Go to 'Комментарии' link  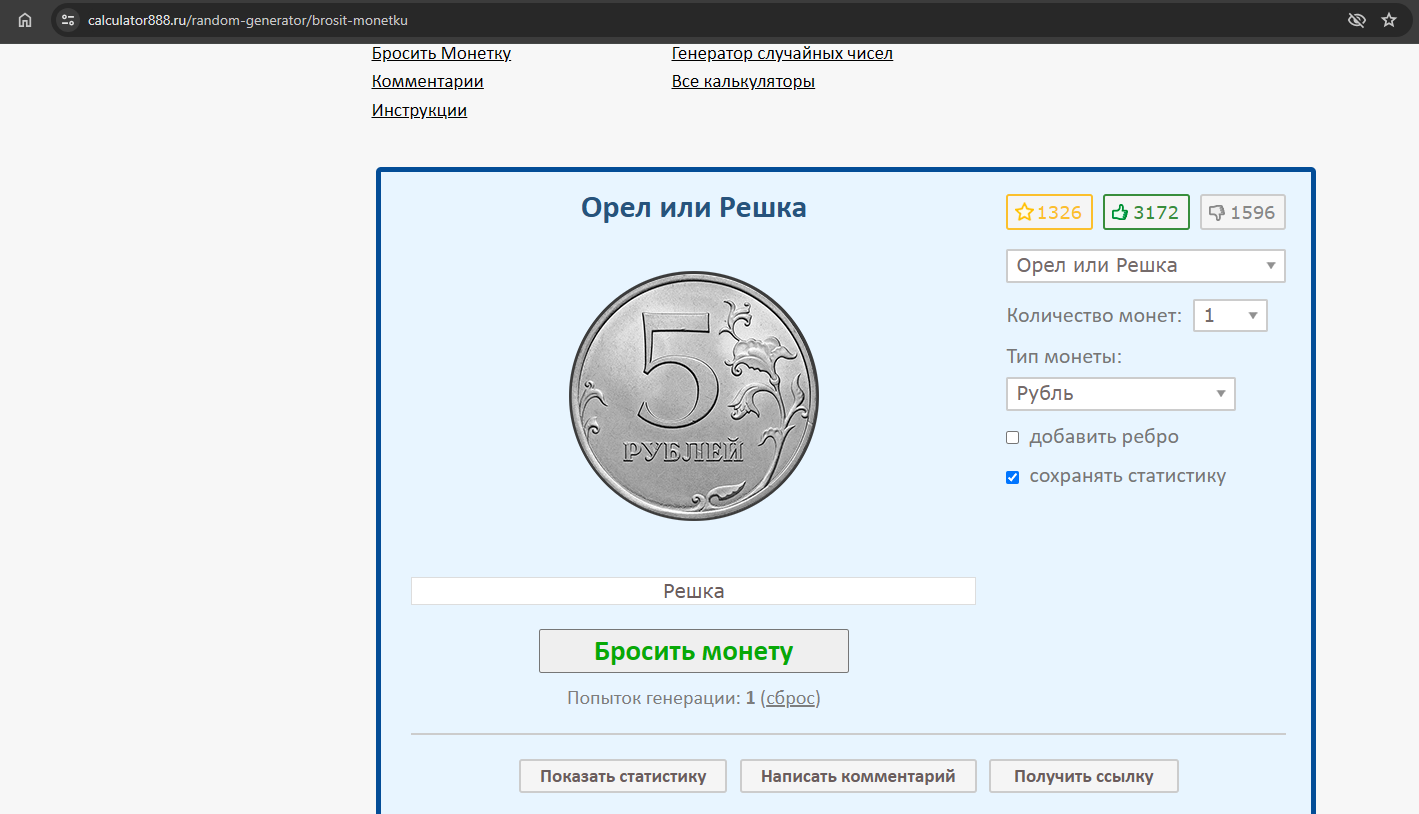pos(428,82)
